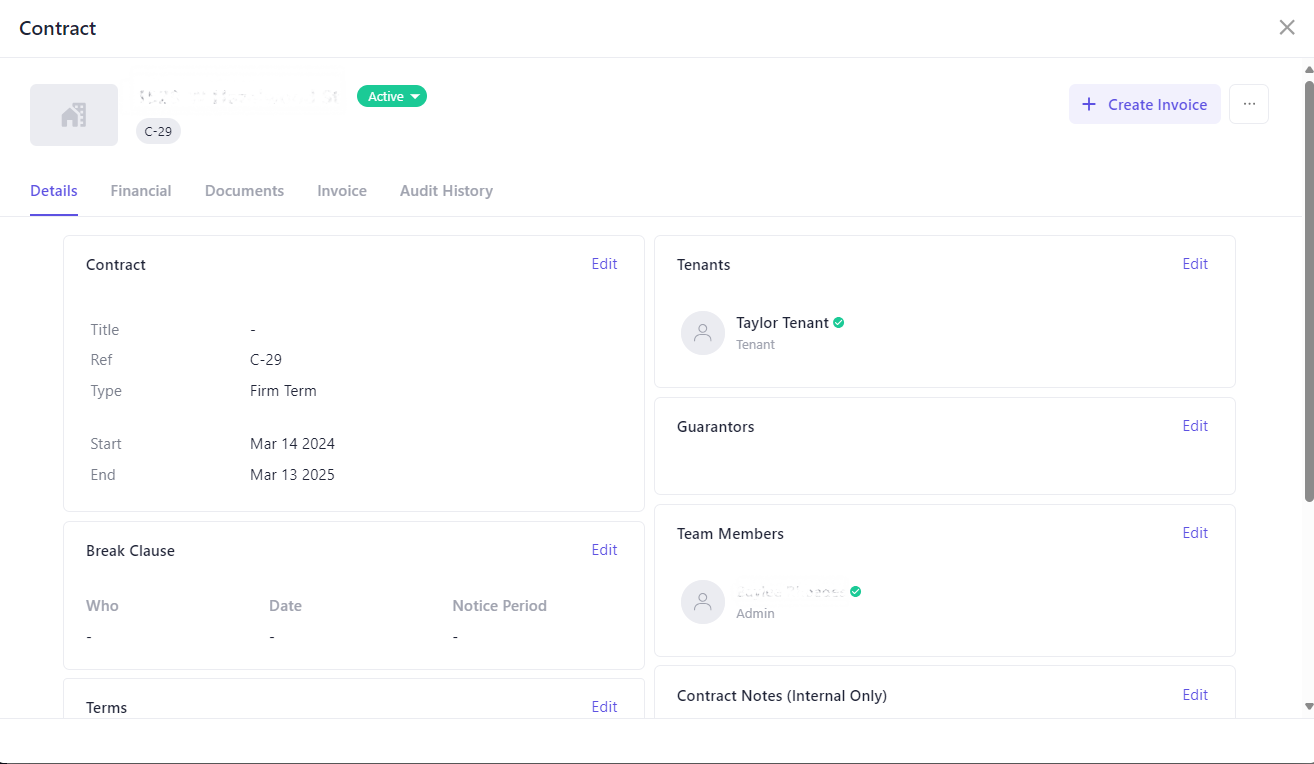The height and width of the screenshot is (764, 1314).
Task: Click the Admin team member avatar
Action: coord(702,601)
